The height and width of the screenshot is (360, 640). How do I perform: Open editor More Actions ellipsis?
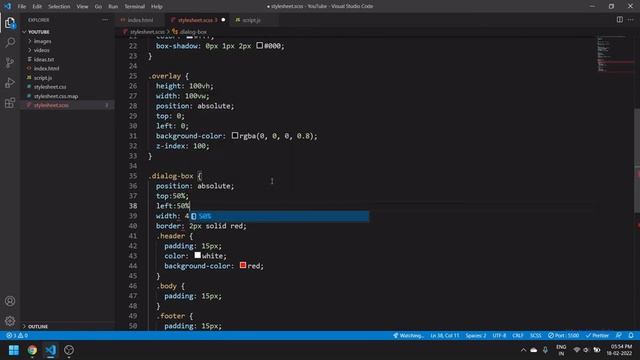click(x=631, y=20)
